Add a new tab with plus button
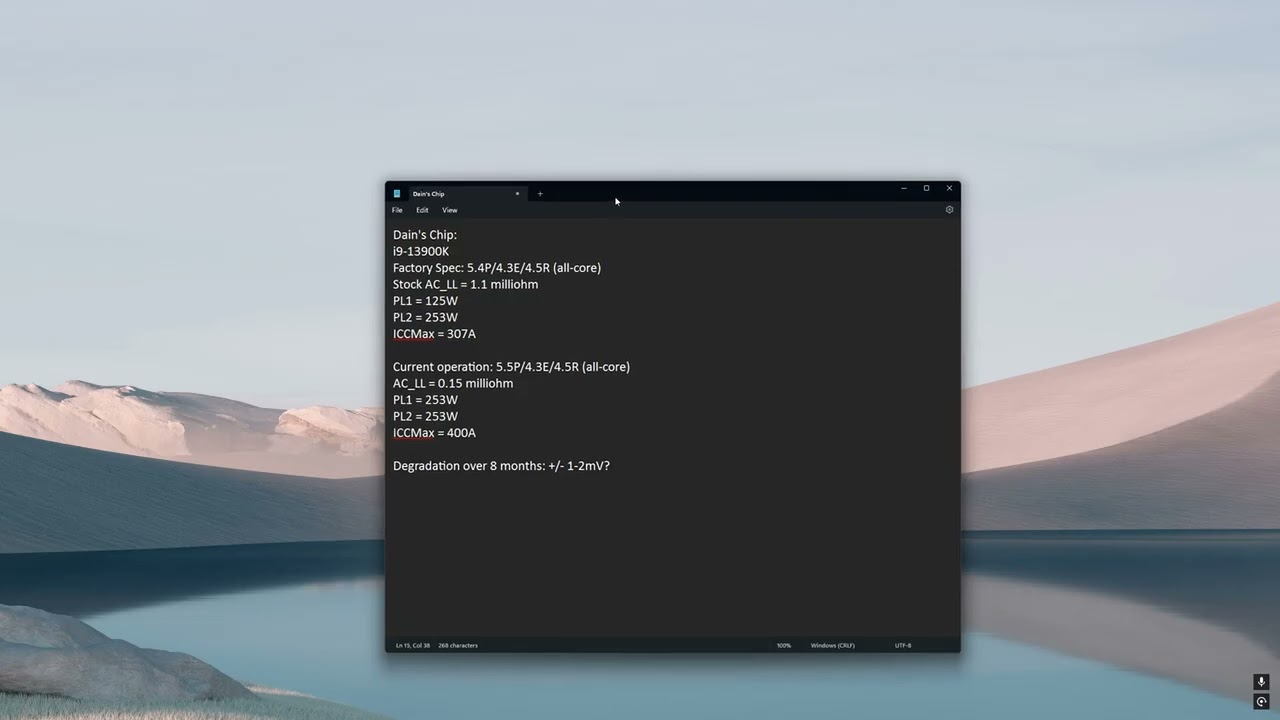 [x=540, y=194]
